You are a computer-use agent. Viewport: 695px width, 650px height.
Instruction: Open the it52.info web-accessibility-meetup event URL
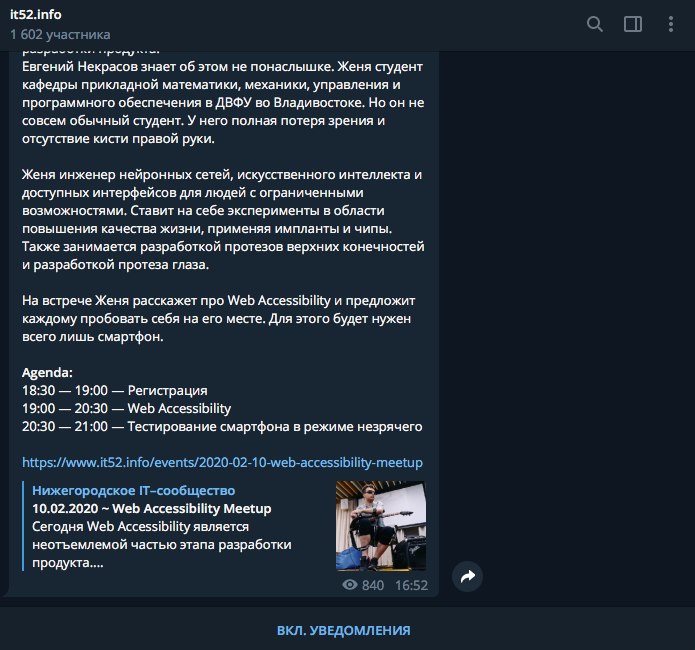[x=222, y=462]
